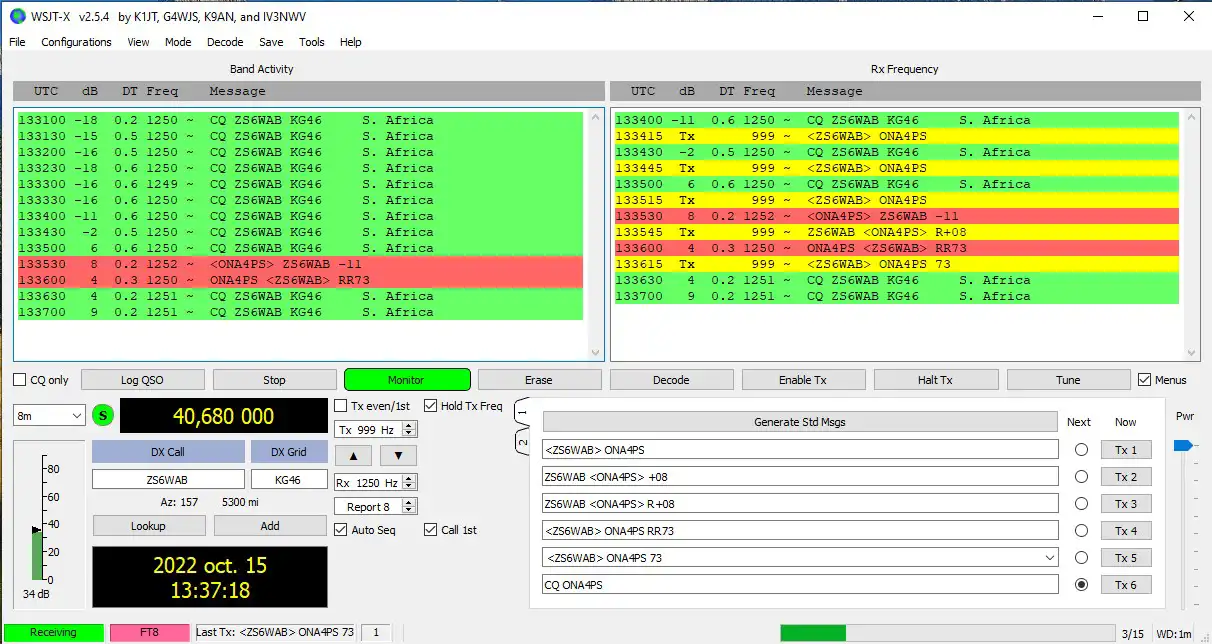Image resolution: width=1212 pixels, height=644 pixels.
Task: Click the Erase button
Action: click(x=539, y=380)
